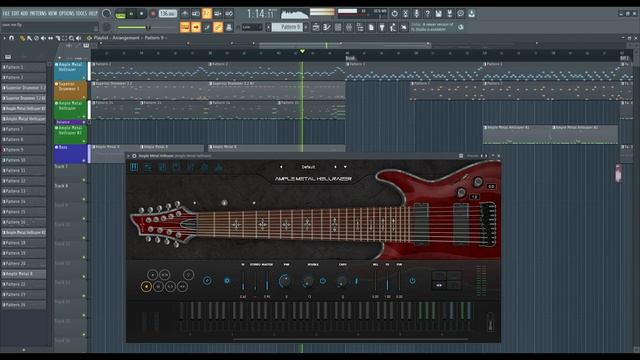Viewport: 640px width, 360px height.
Task: Toggle loop recording
Action: (x=229, y=13)
